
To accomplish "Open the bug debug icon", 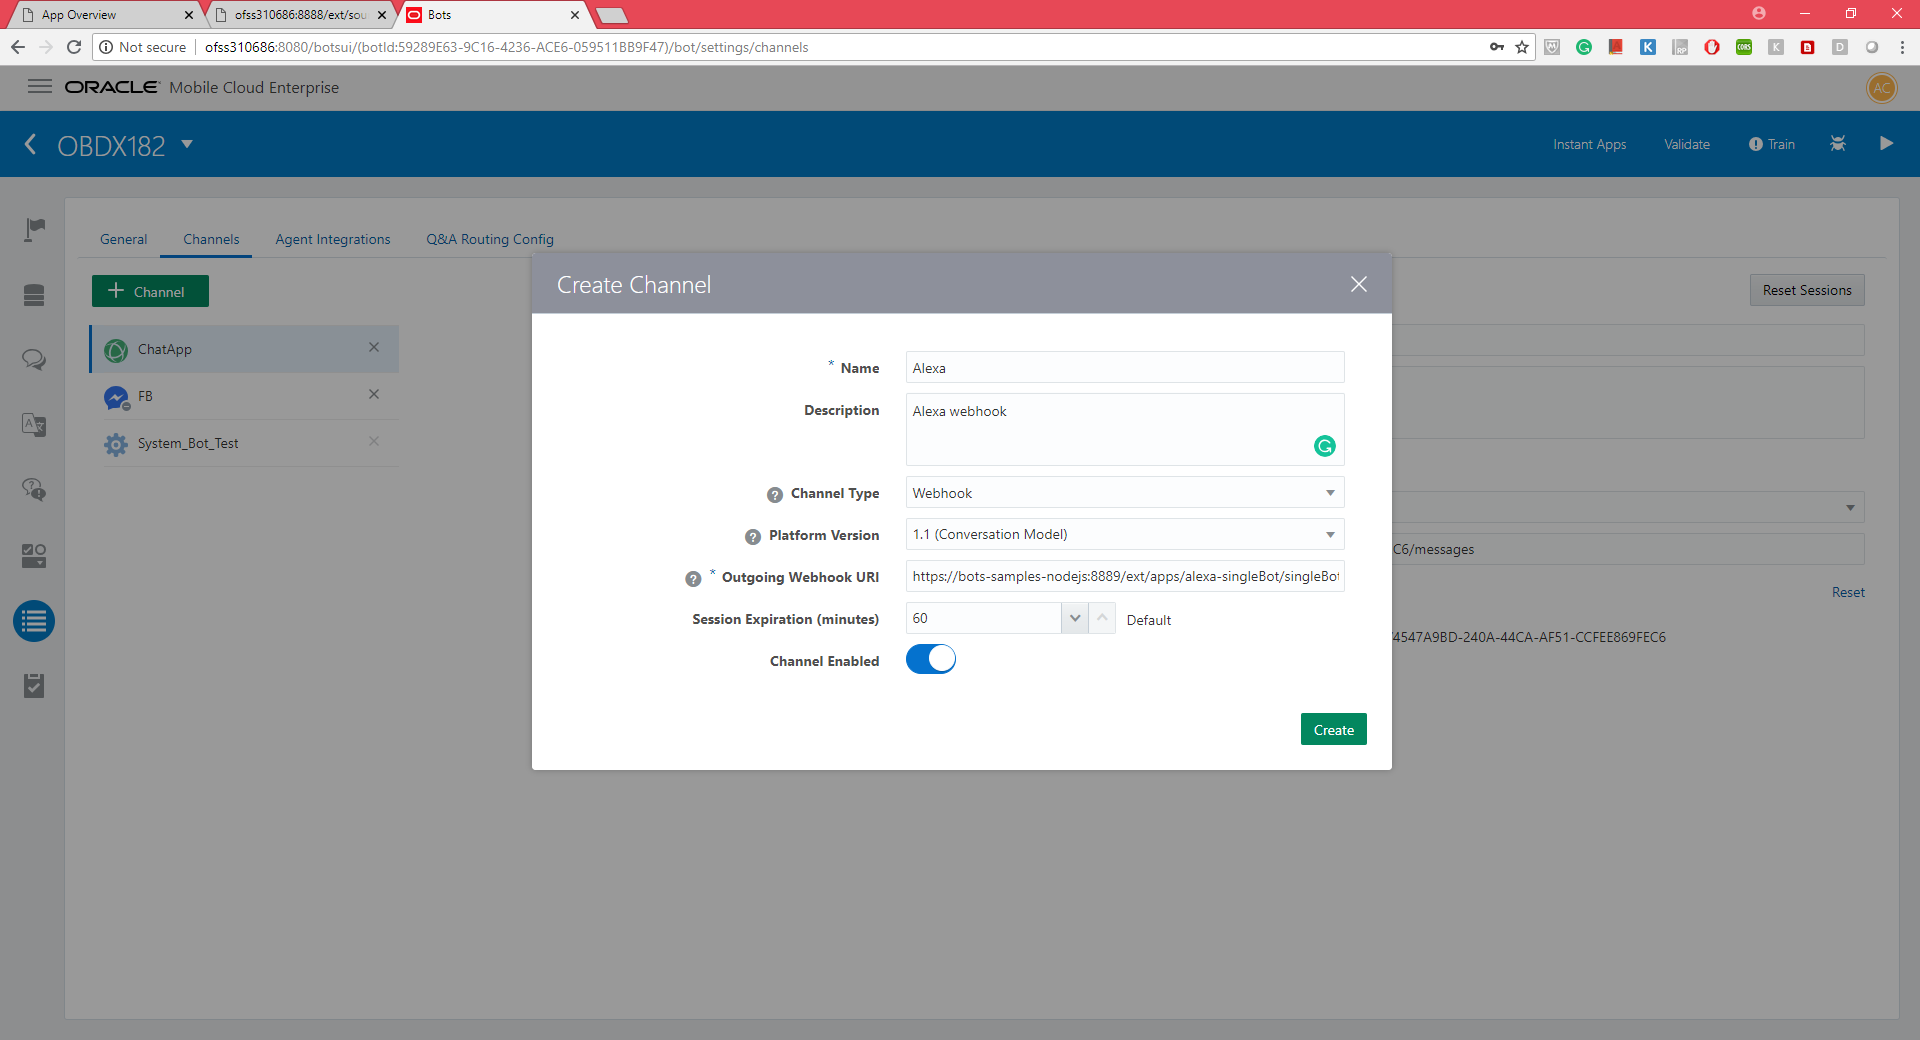I will point(1838,144).
